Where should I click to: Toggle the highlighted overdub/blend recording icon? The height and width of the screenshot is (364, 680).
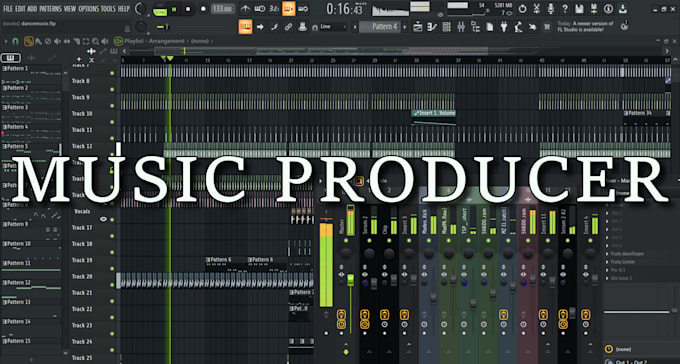(x=288, y=9)
